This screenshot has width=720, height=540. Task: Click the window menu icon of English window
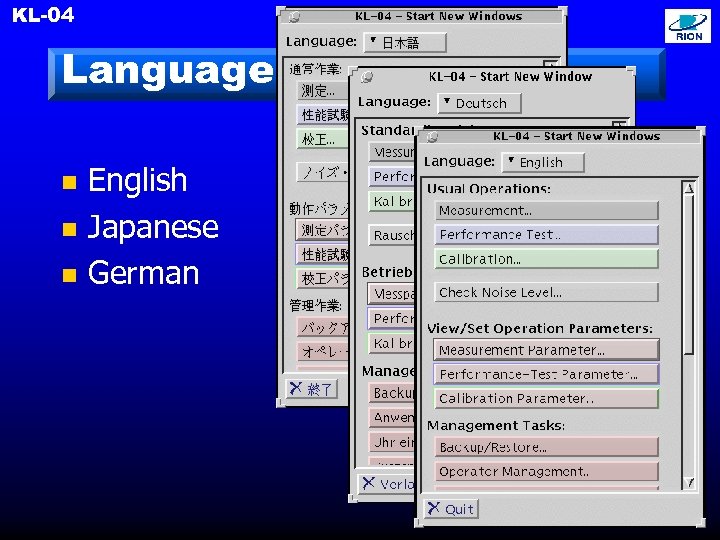coord(432,136)
